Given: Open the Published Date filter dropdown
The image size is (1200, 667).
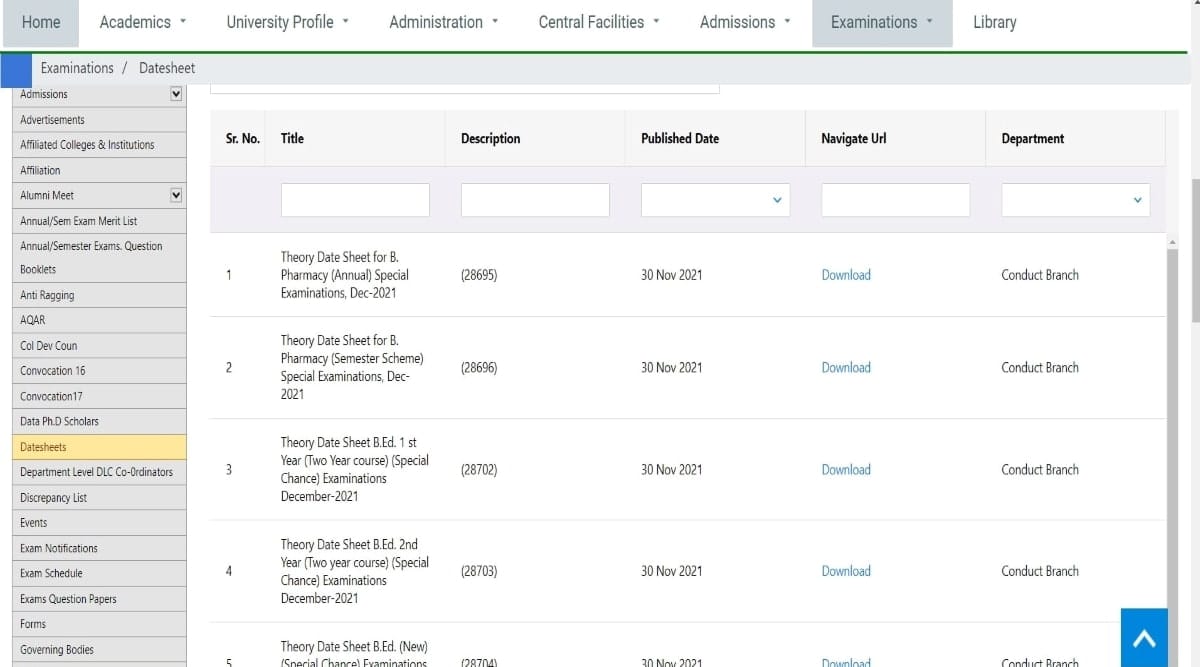Looking at the screenshot, I should tap(714, 200).
